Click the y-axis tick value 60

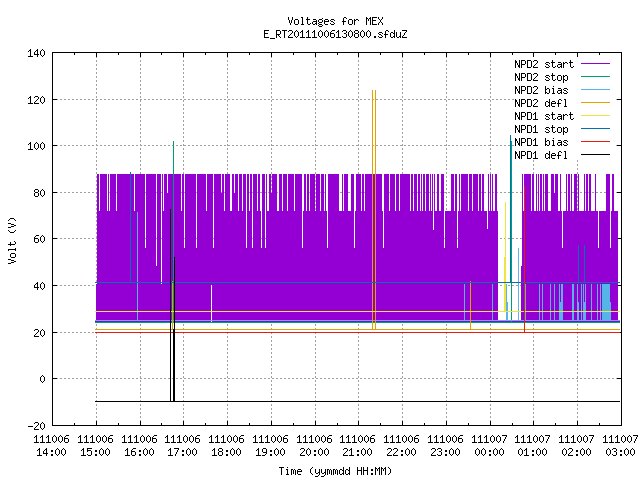[x=39, y=239]
